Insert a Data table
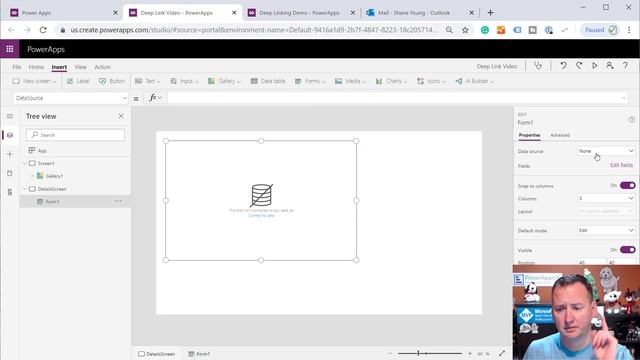 [268, 81]
